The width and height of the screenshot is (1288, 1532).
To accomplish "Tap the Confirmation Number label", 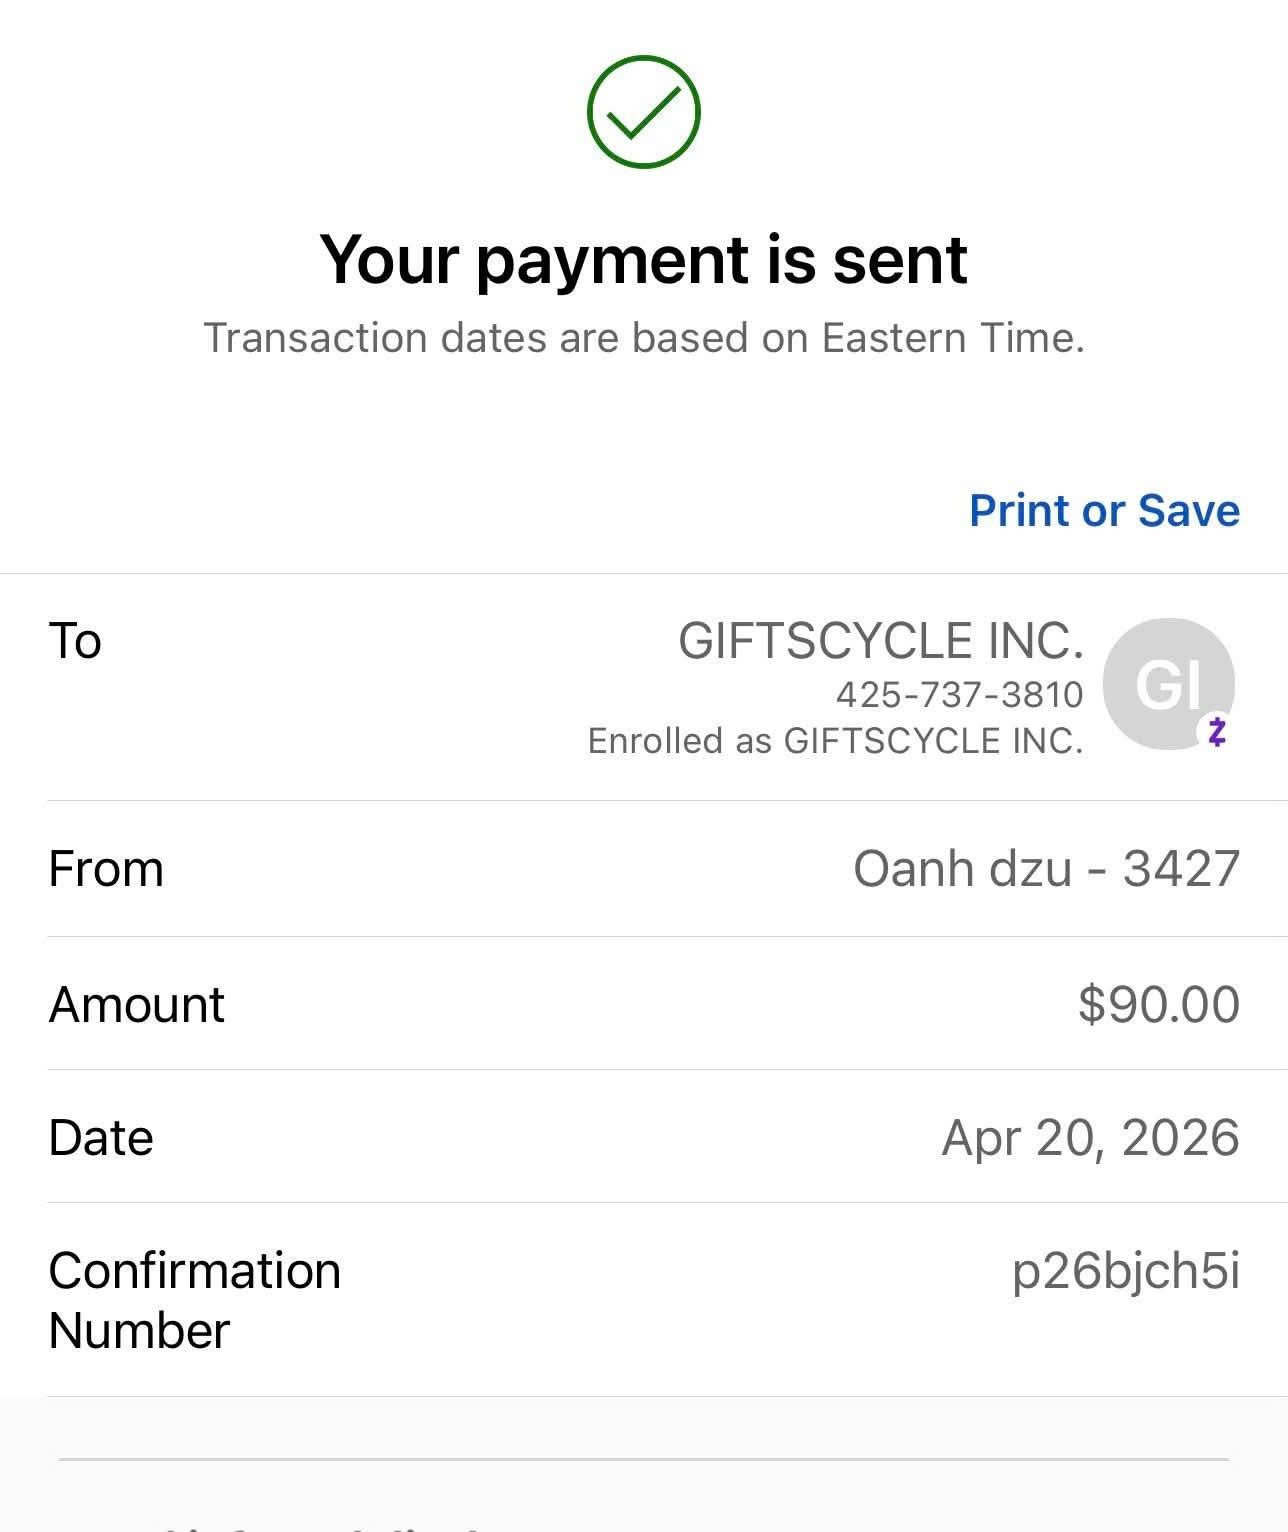I will pos(195,1300).
